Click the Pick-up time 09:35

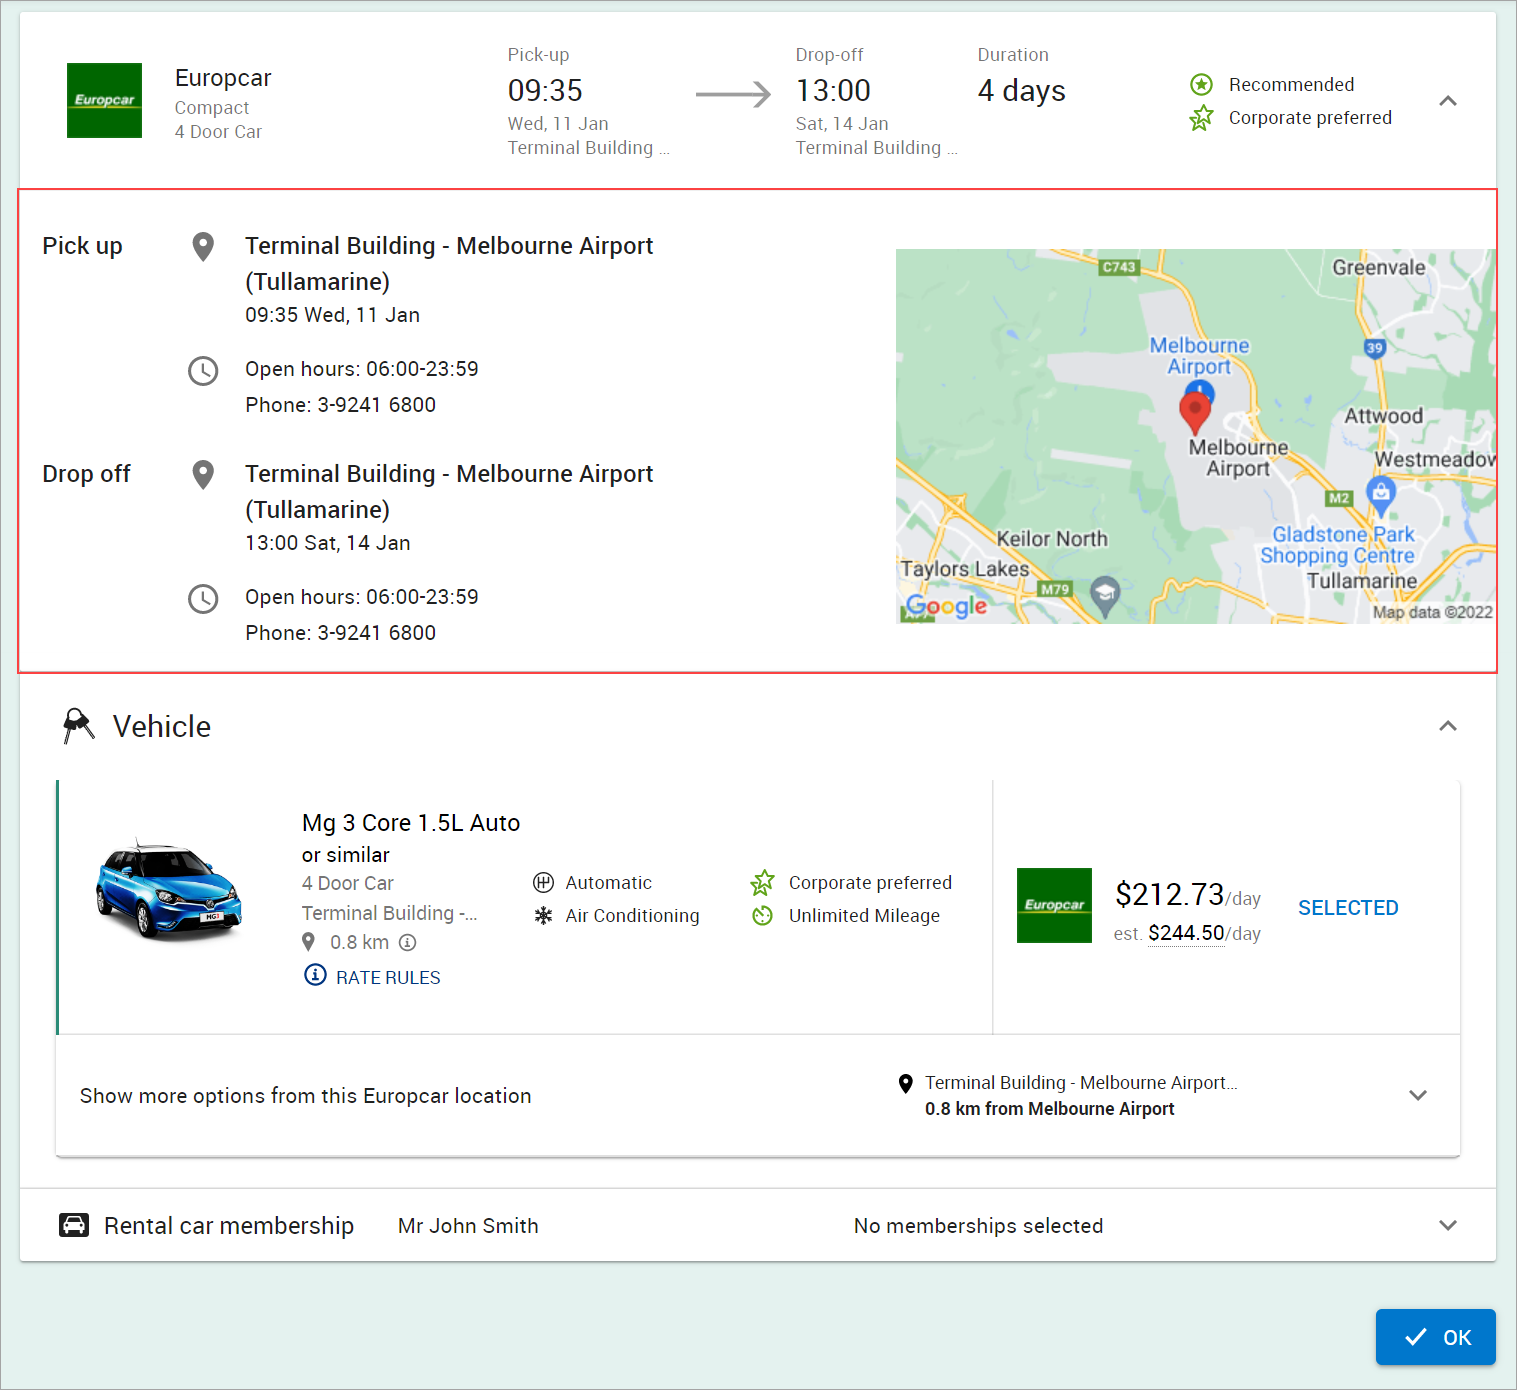tap(545, 91)
